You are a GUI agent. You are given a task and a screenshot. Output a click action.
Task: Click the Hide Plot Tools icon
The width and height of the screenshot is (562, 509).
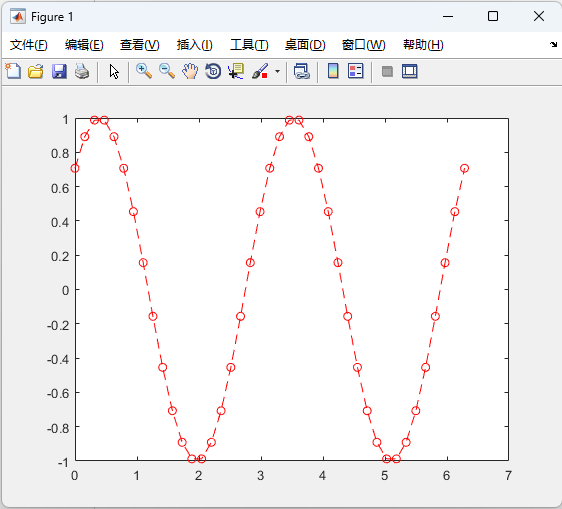click(387, 71)
